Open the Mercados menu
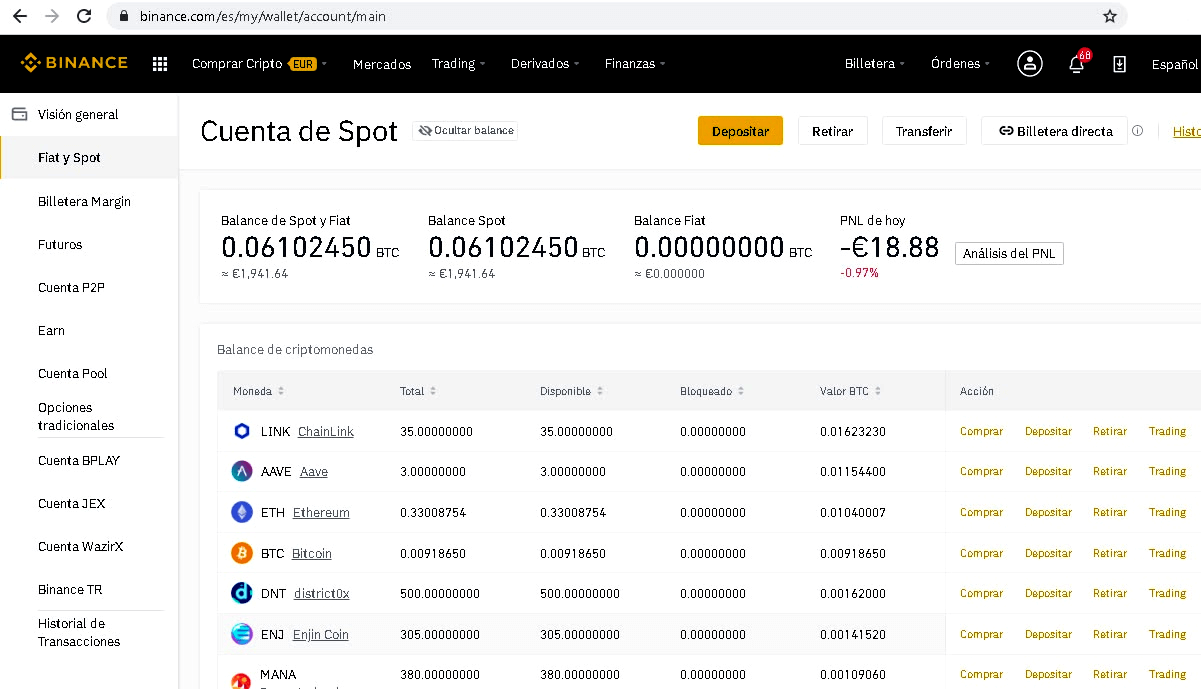The width and height of the screenshot is (1201, 689). 381,63
